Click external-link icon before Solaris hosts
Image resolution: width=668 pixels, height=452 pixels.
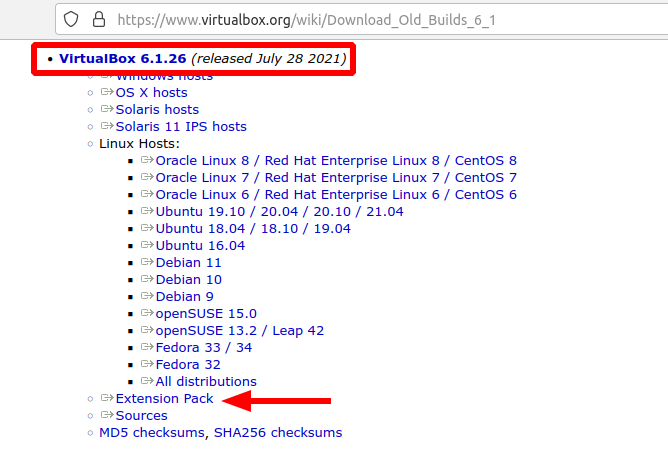coord(107,109)
